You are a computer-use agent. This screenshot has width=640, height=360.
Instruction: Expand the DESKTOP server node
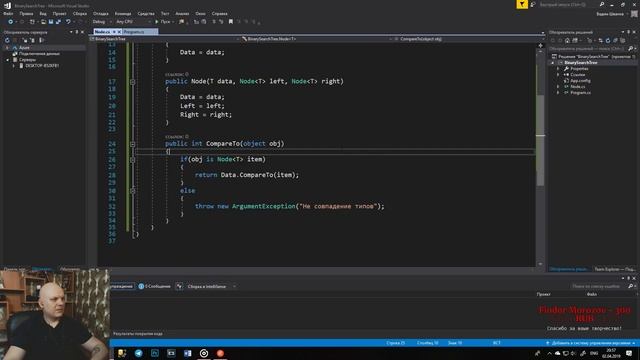(14, 65)
